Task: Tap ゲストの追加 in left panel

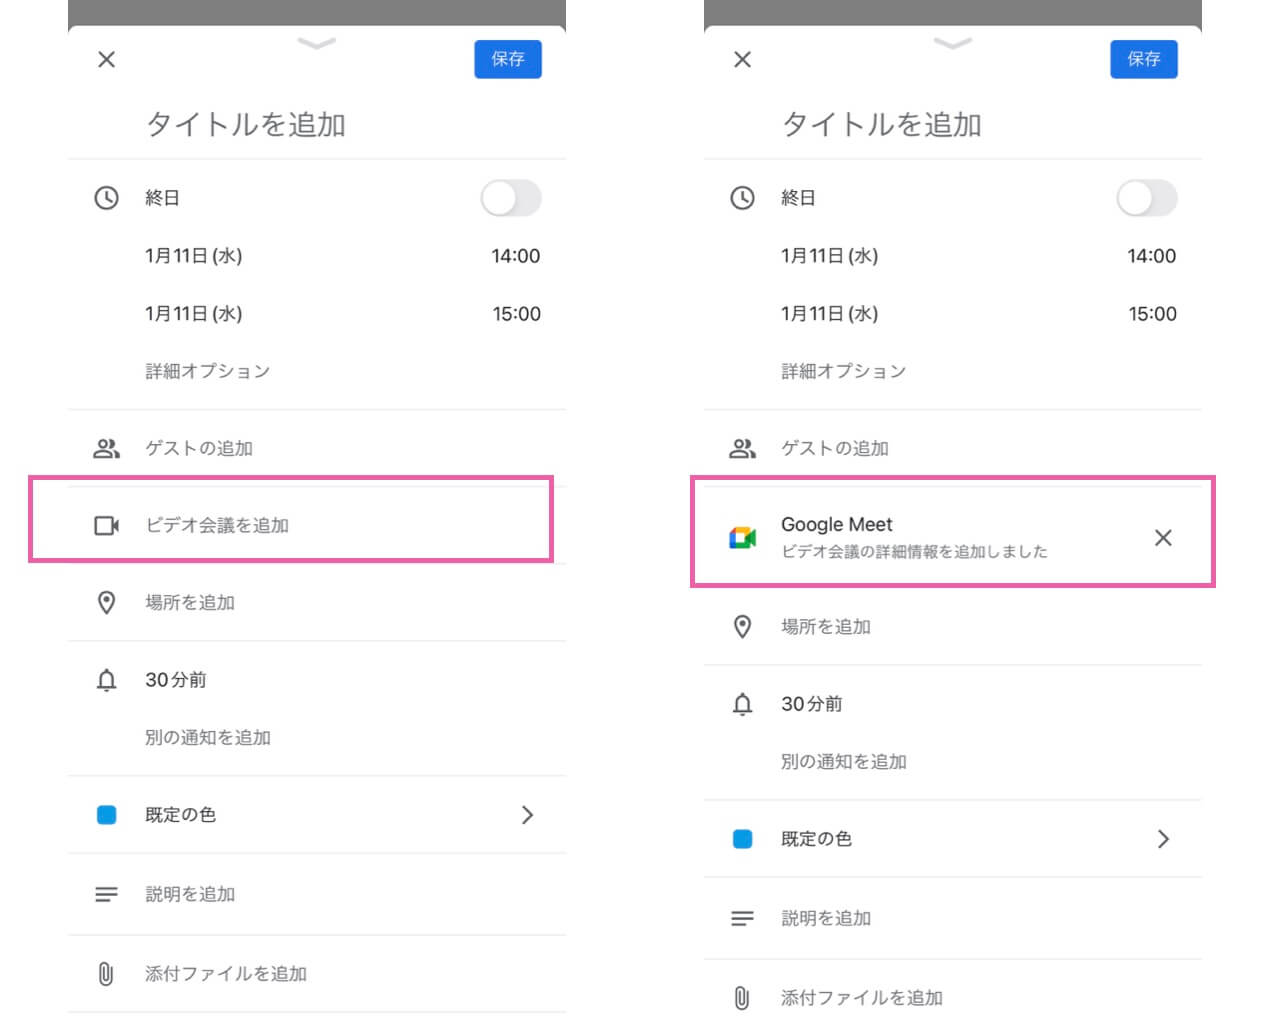Action: coord(199,448)
